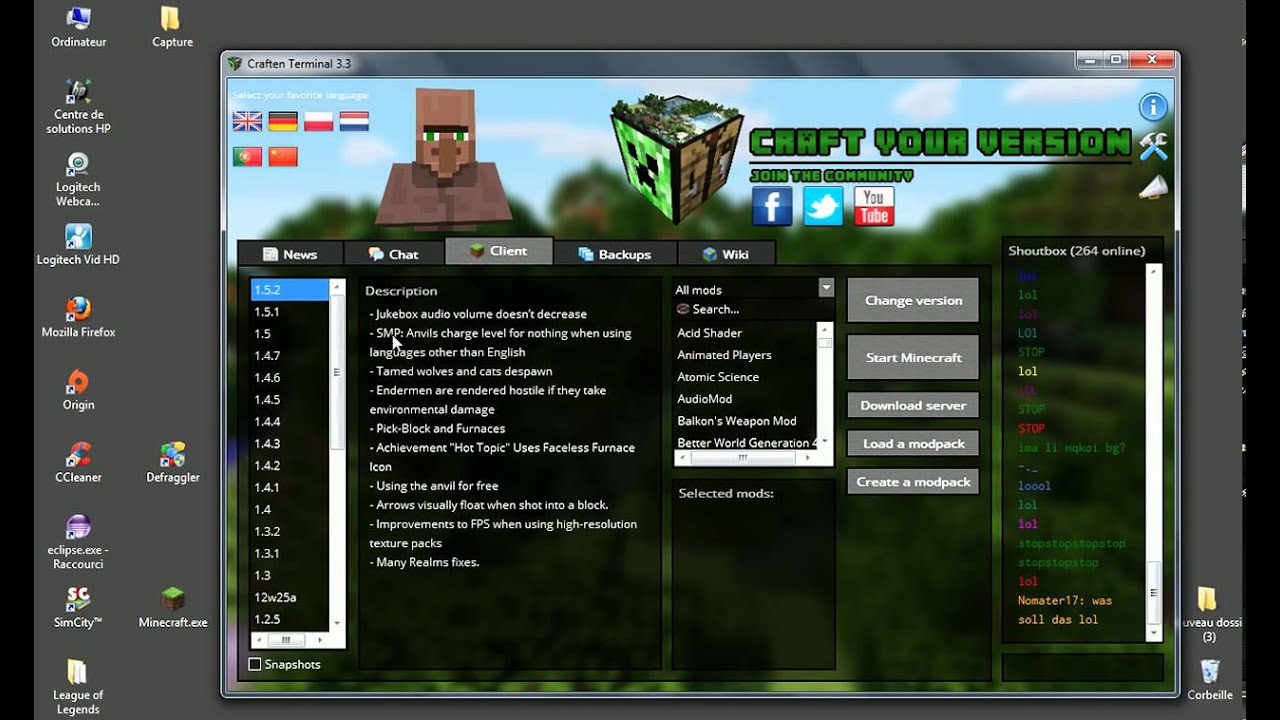The height and width of the screenshot is (720, 1280).
Task: Select AudioMod in mods list
Action: [x=746, y=399]
